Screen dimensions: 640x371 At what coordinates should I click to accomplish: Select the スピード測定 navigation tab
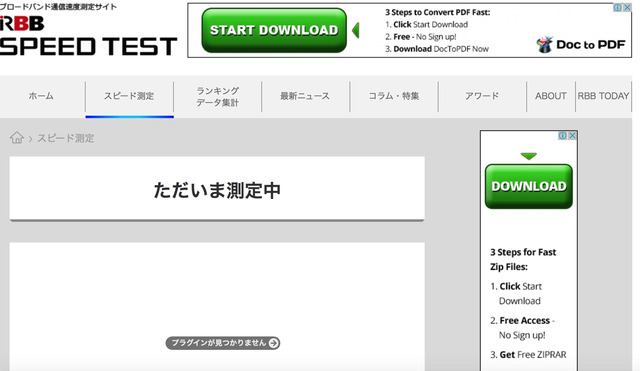[x=129, y=96]
